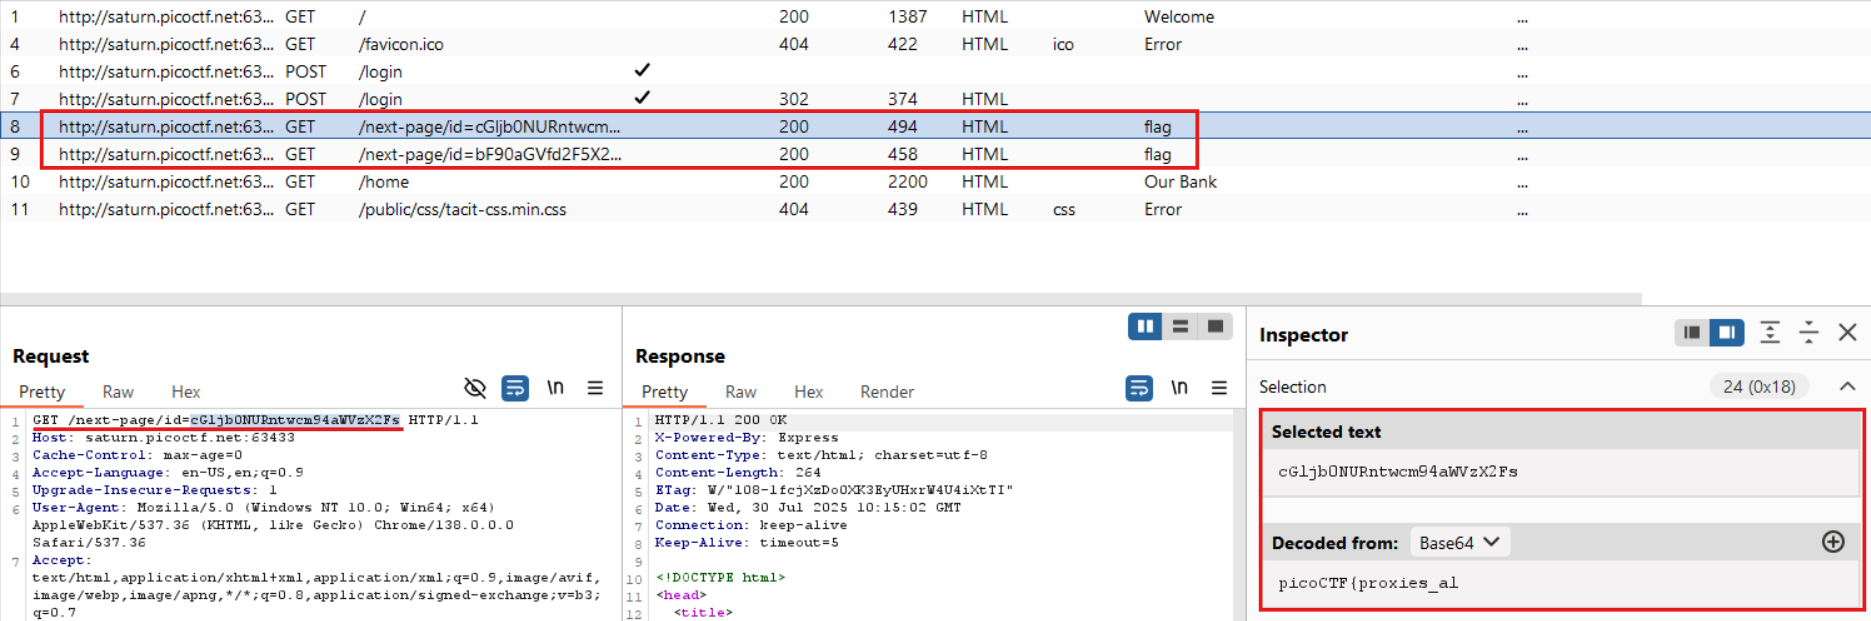Toggle non-printable \n display in Request panel
This screenshot has width=1871, height=621.
point(555,388)
